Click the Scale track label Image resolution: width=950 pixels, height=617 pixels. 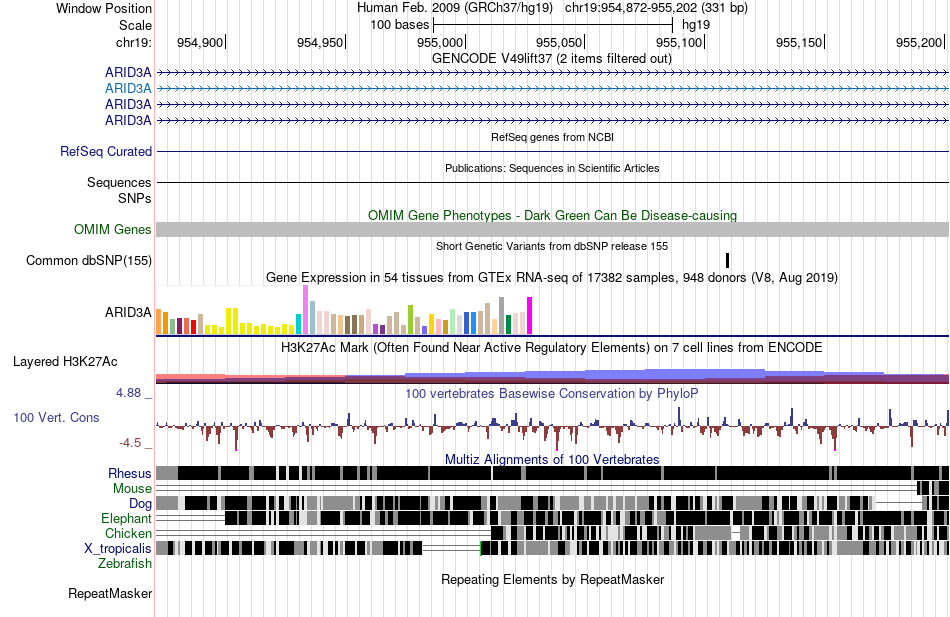pyautogui.click(x=135, y=25)
